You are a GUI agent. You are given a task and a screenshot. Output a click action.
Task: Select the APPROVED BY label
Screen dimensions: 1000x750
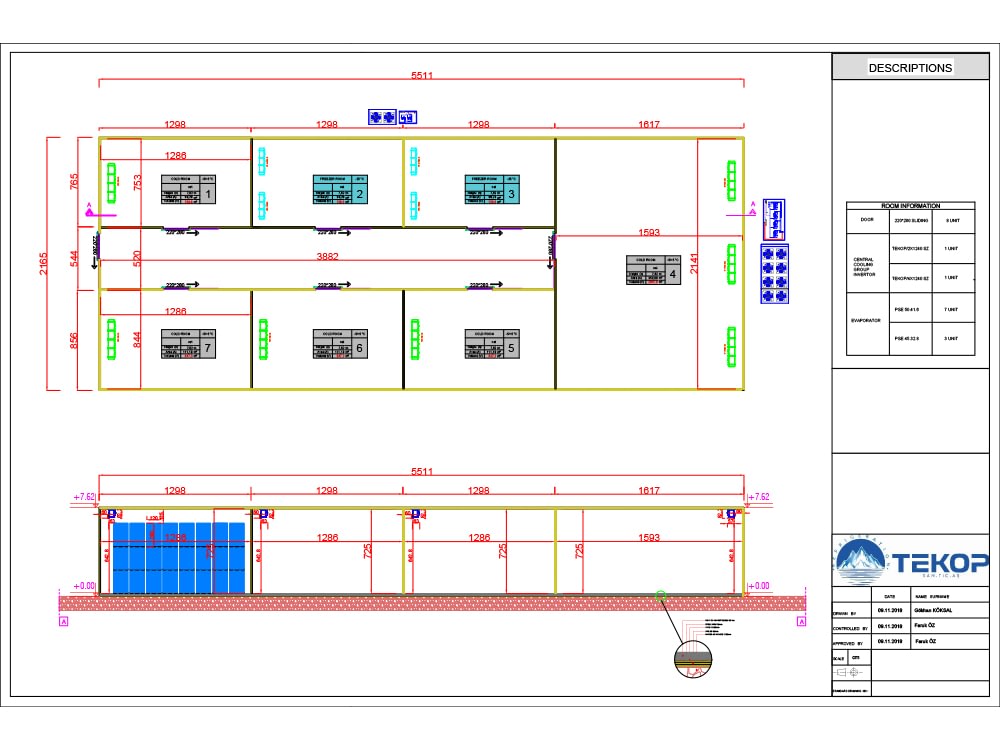pos(849,643)
